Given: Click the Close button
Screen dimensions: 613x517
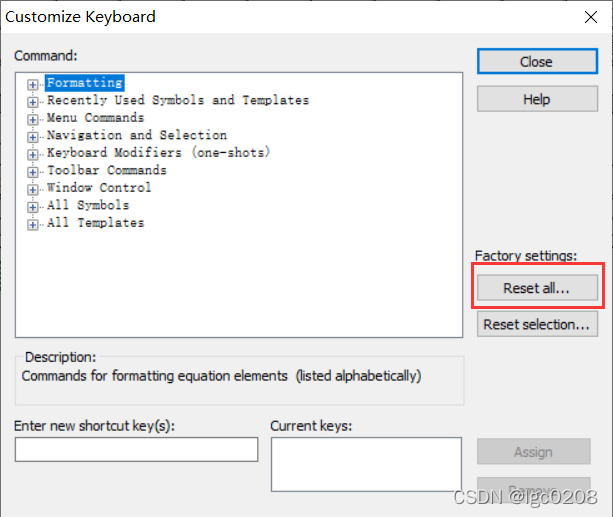Looking at the screenshot, I should [537, 61].
